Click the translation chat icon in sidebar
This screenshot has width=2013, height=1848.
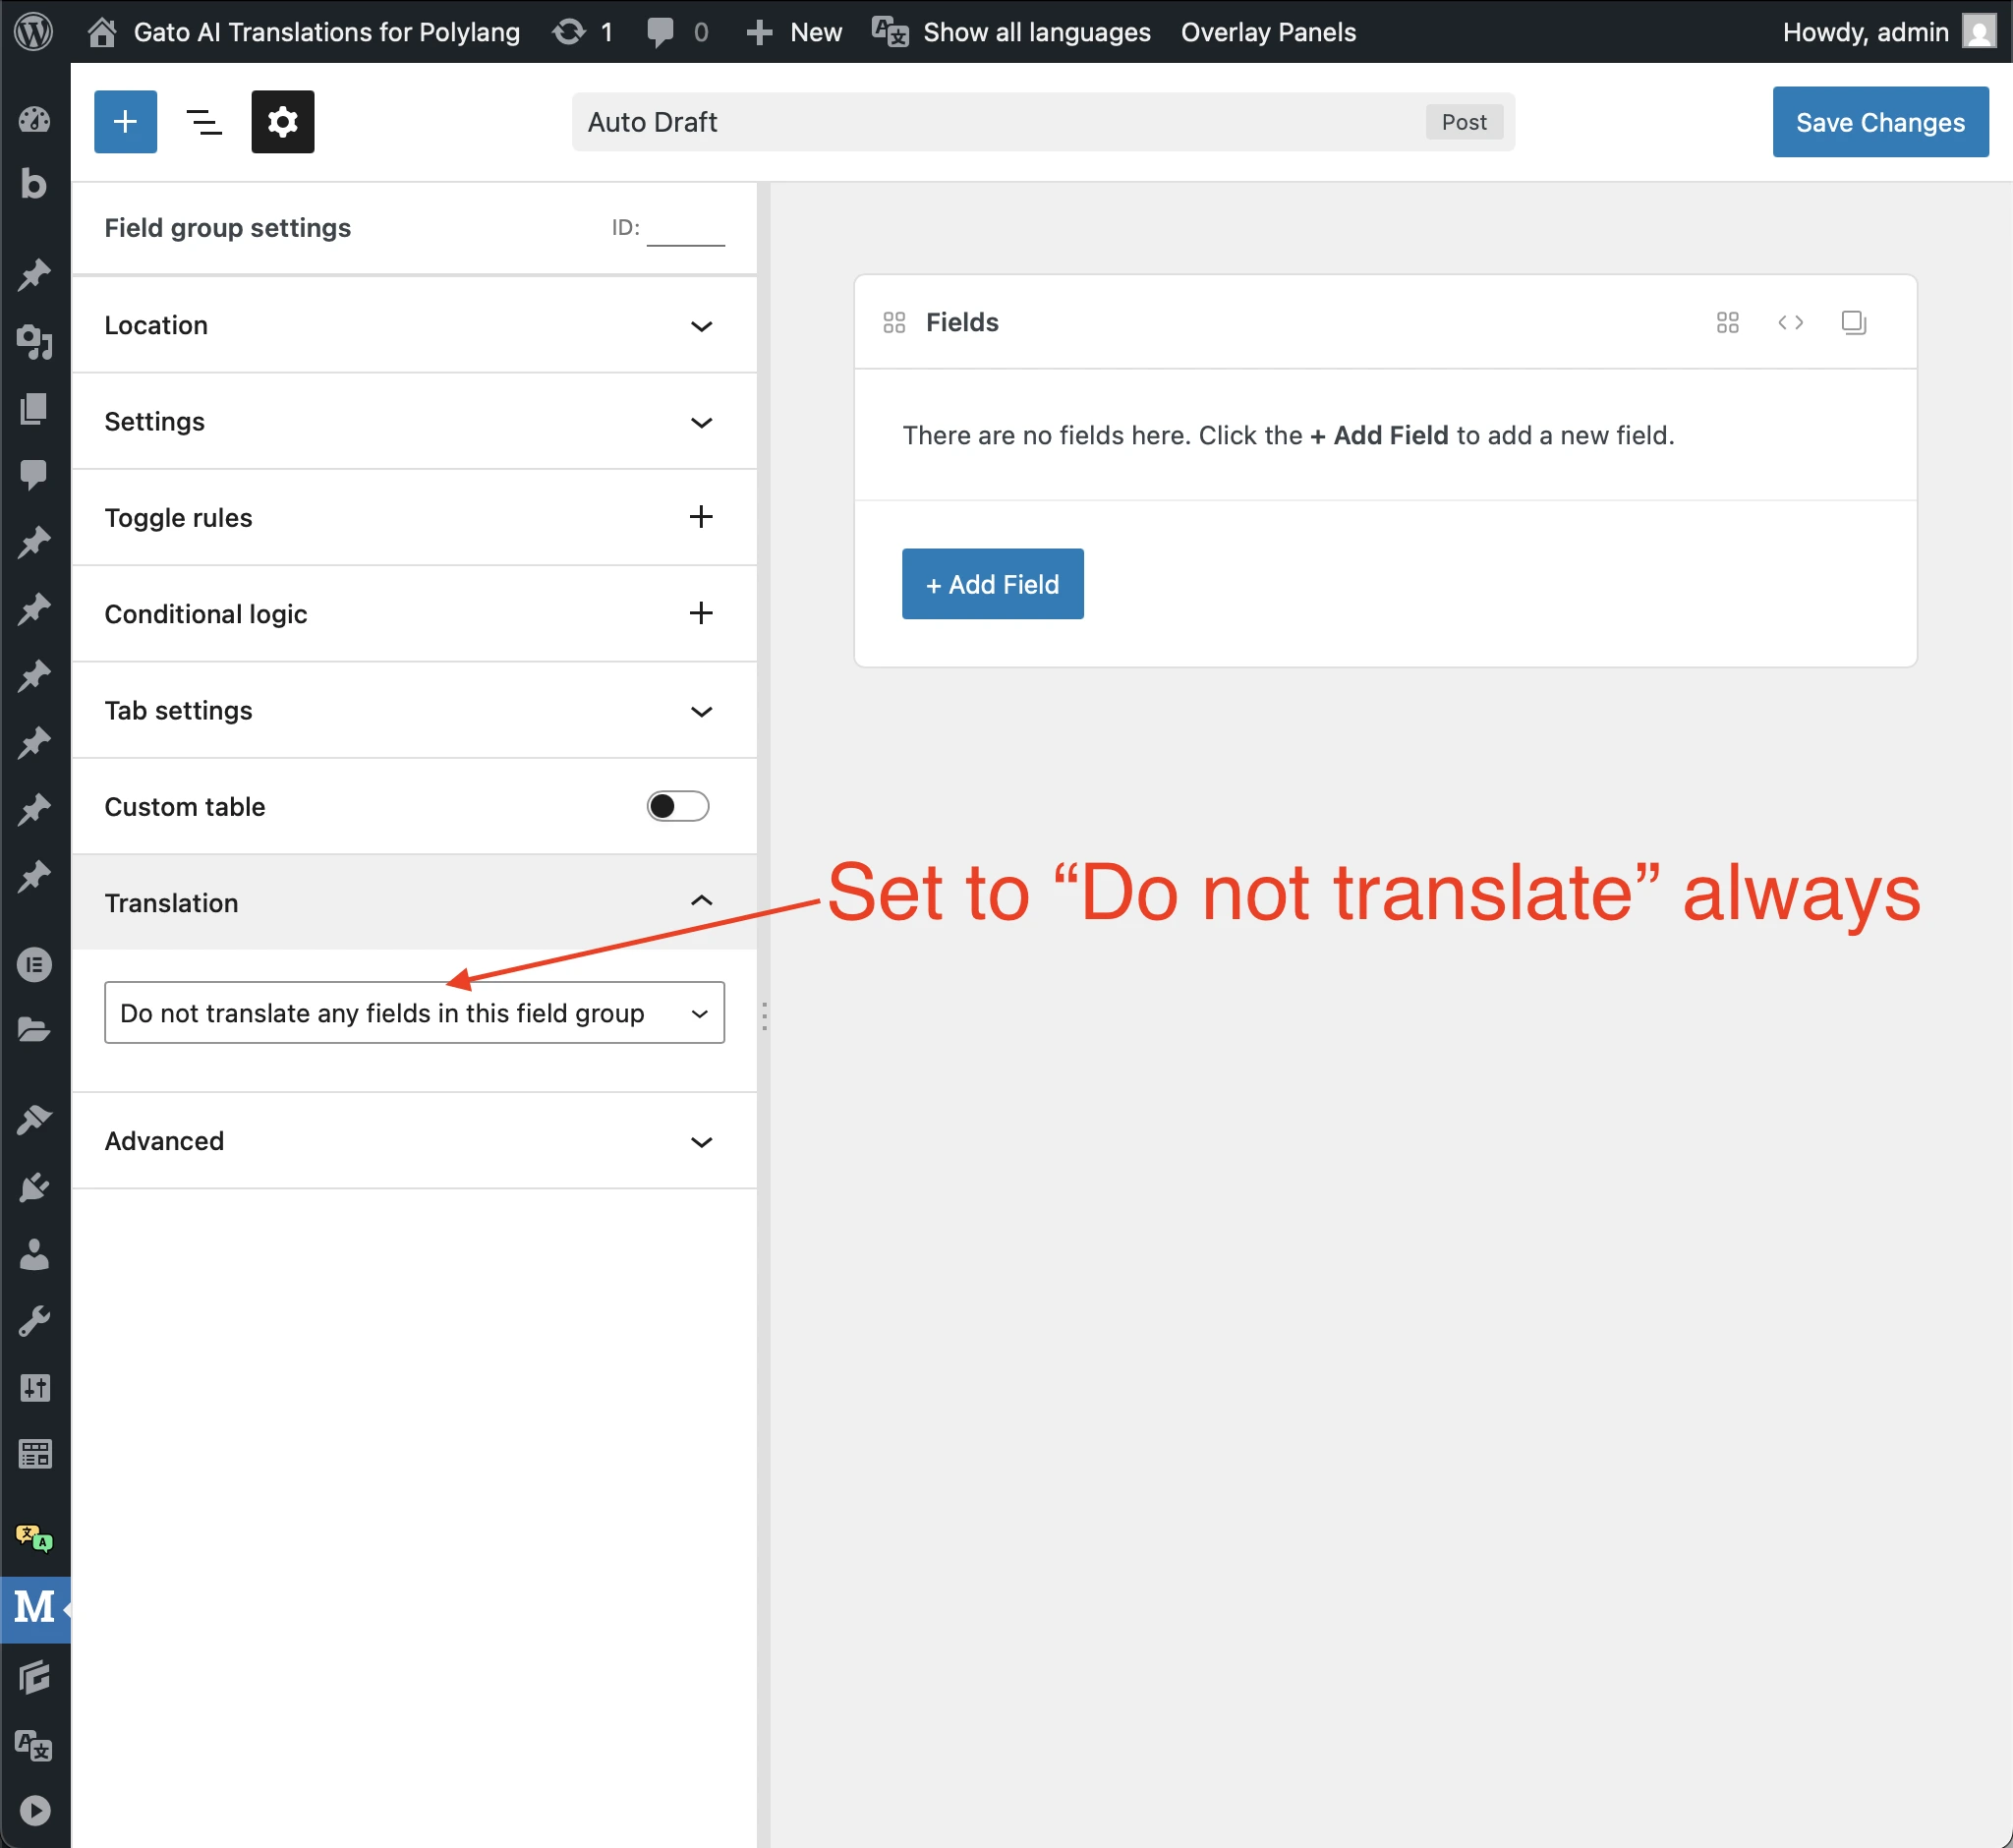point(33,1539)
